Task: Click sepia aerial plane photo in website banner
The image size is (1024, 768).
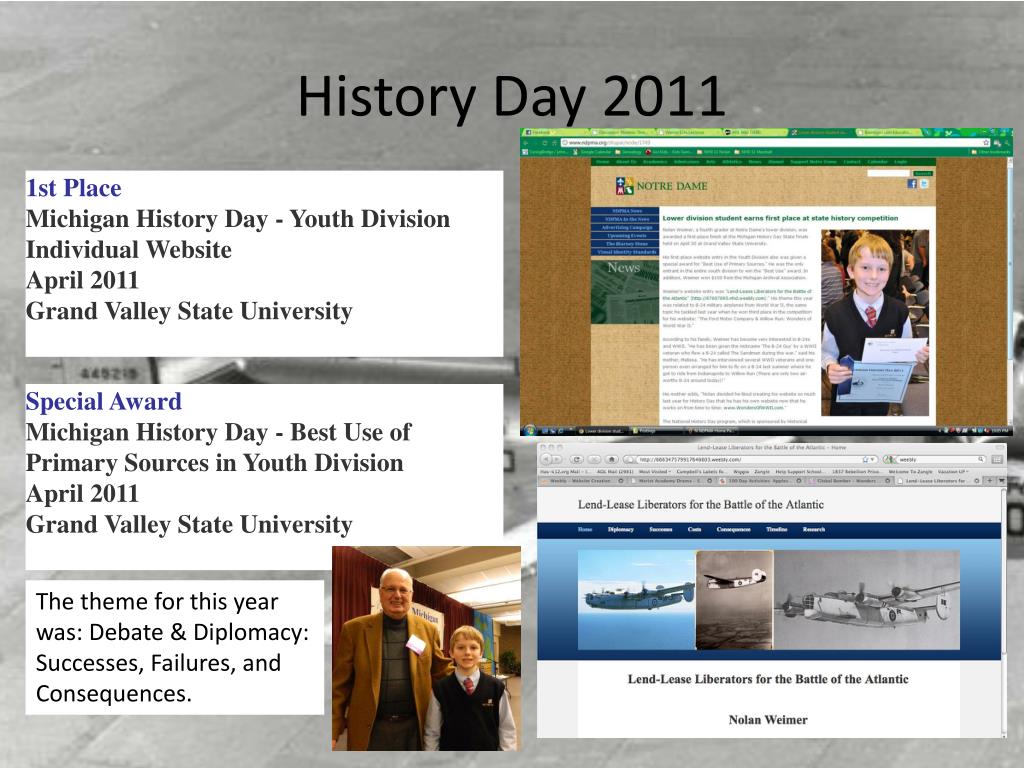Action: point(735,600)
